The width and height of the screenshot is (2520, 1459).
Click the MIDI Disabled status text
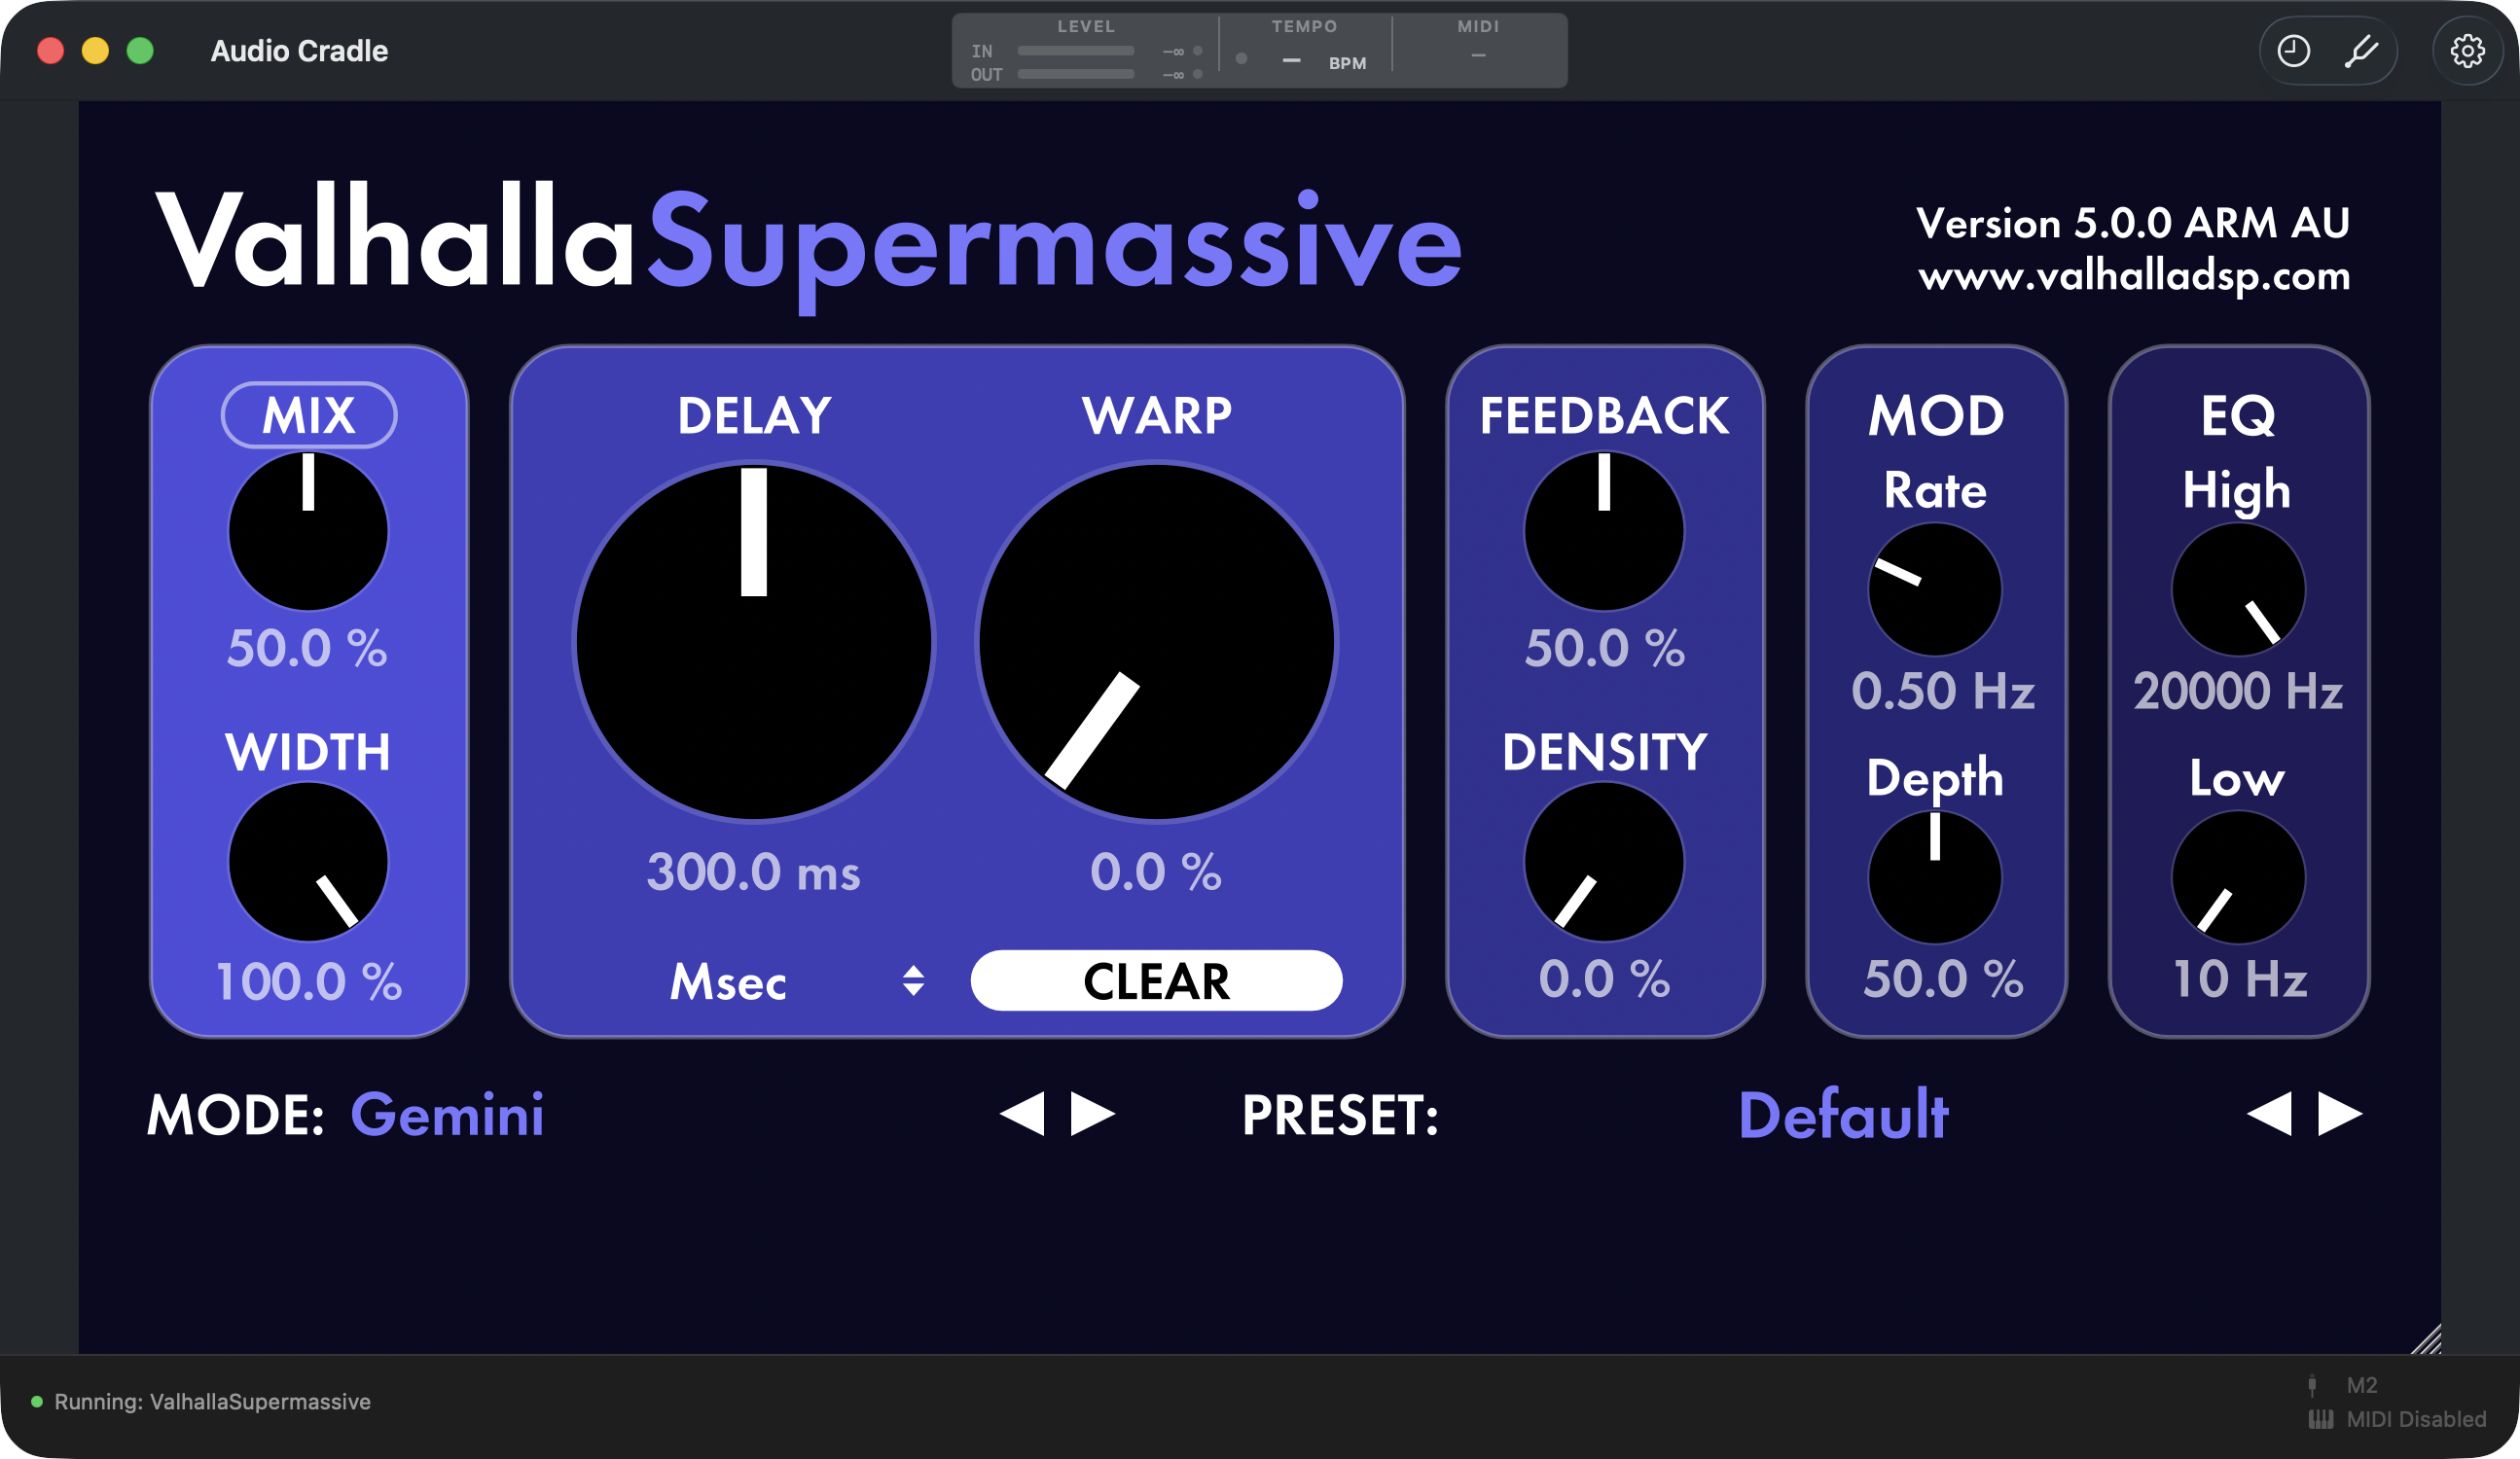2416,1419
